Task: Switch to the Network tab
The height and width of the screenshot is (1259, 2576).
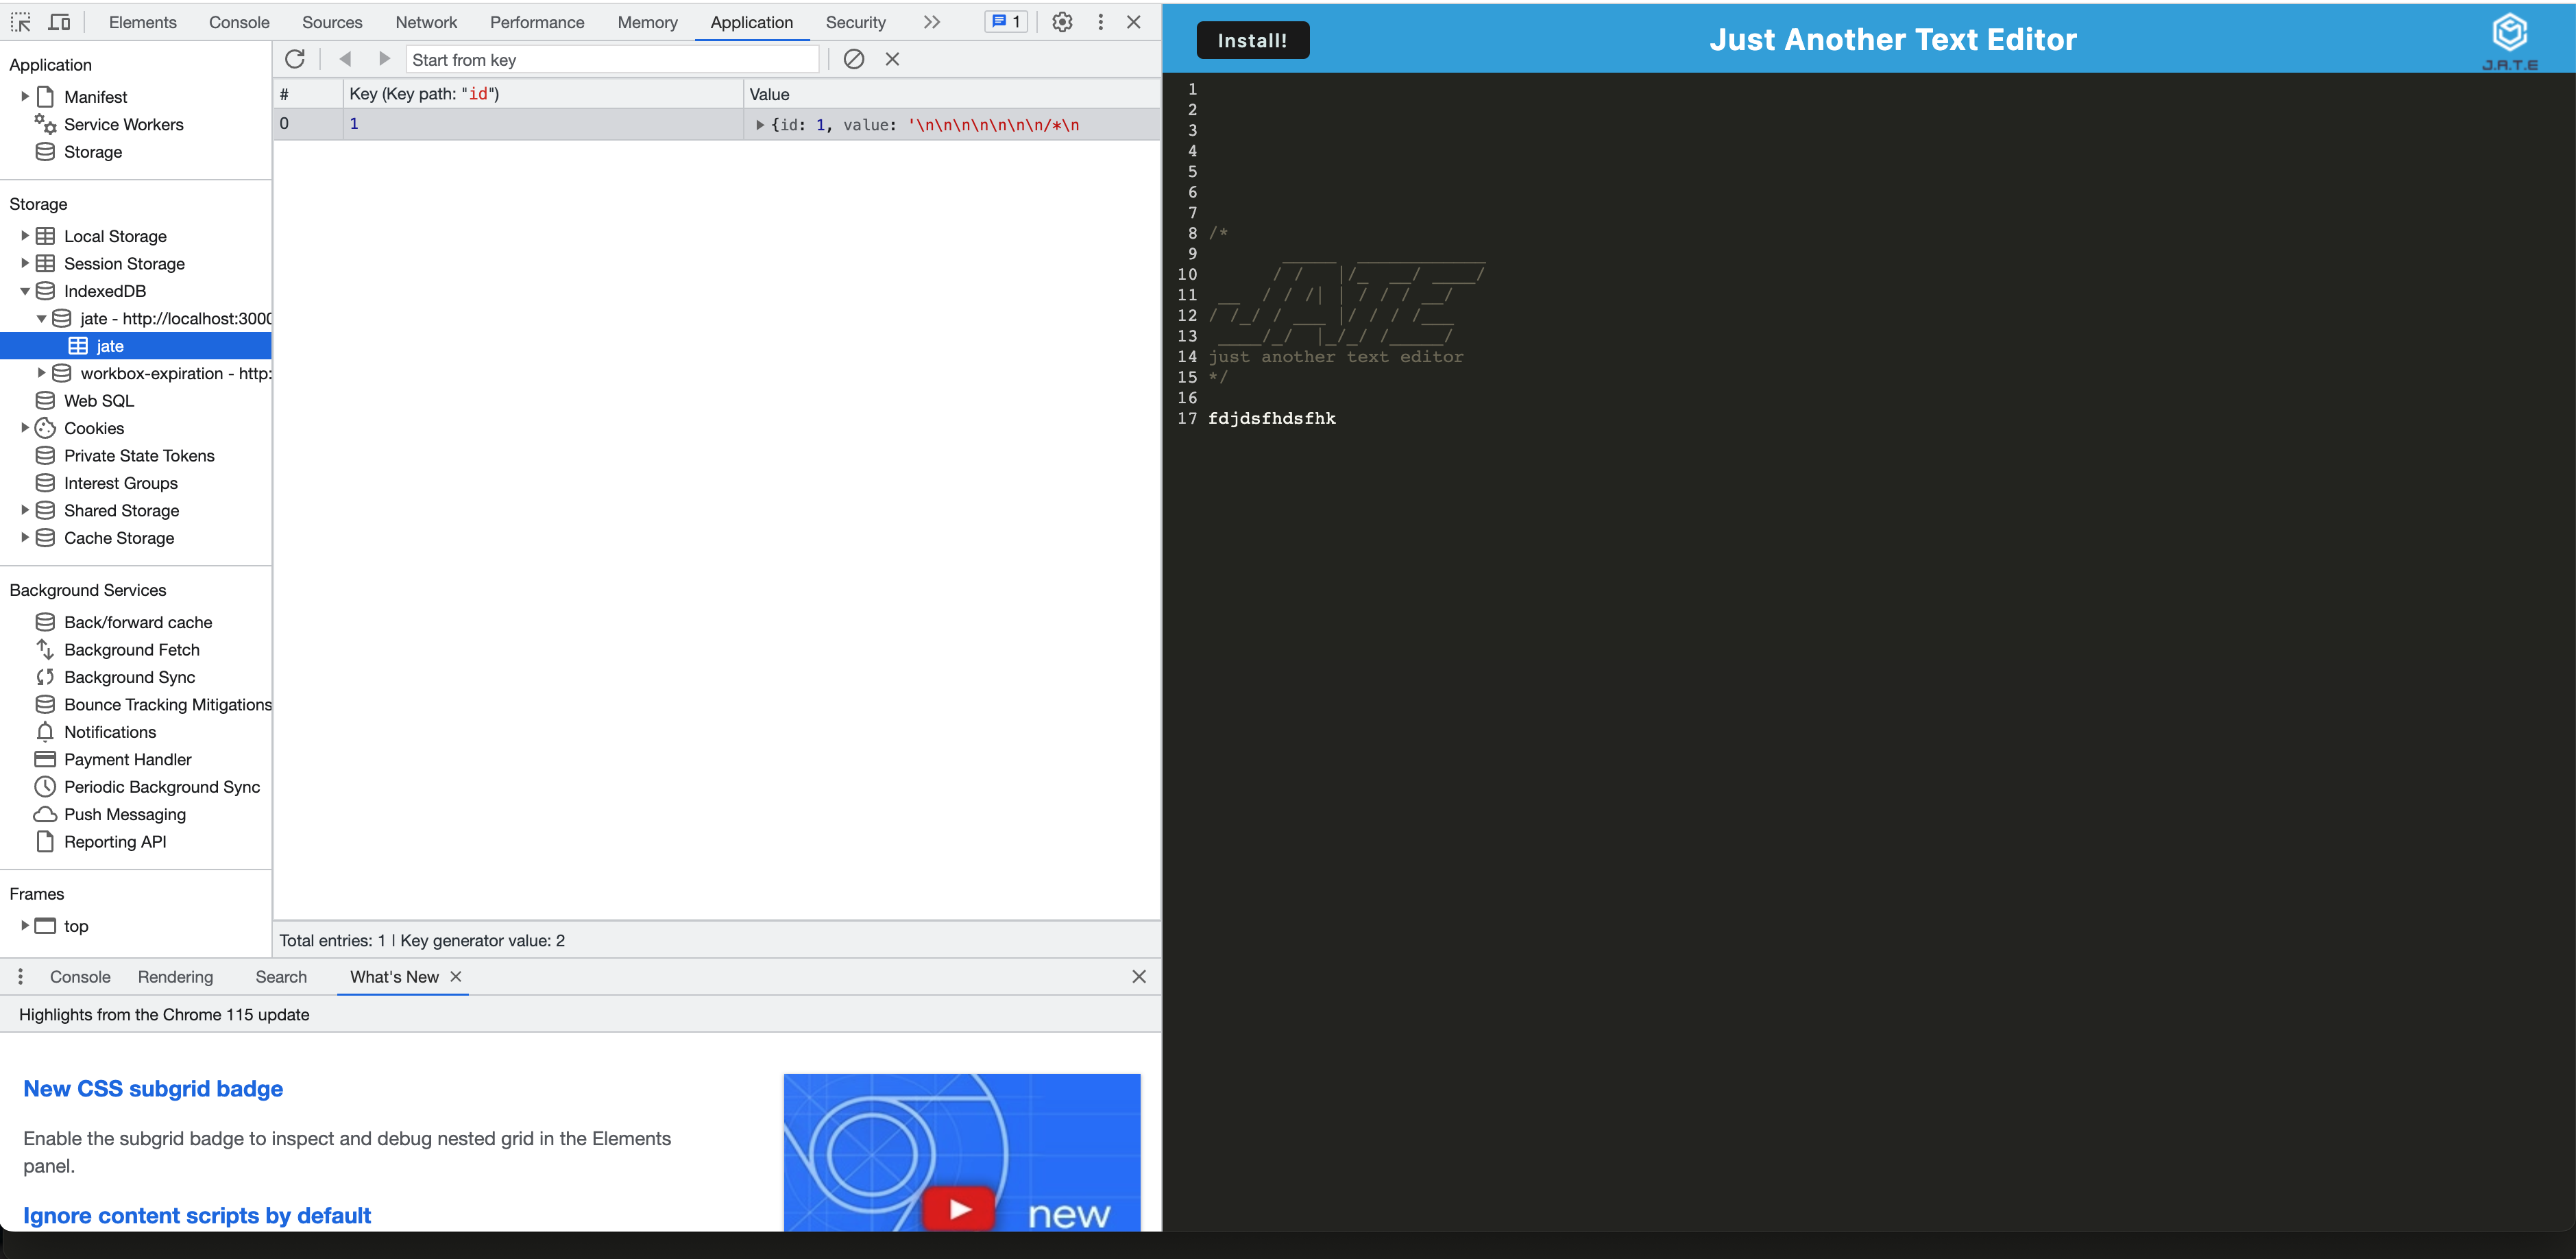Action: [x=425, y=22]
